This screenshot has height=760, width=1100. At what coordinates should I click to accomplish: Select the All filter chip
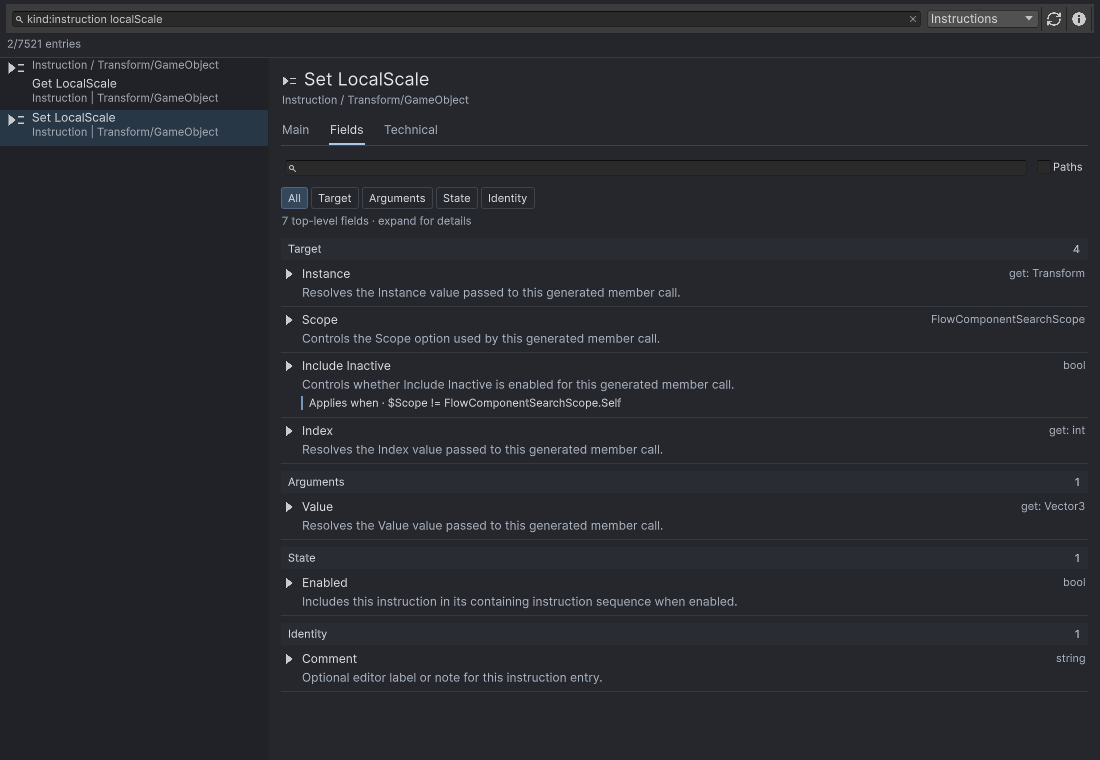pos(294,198)
